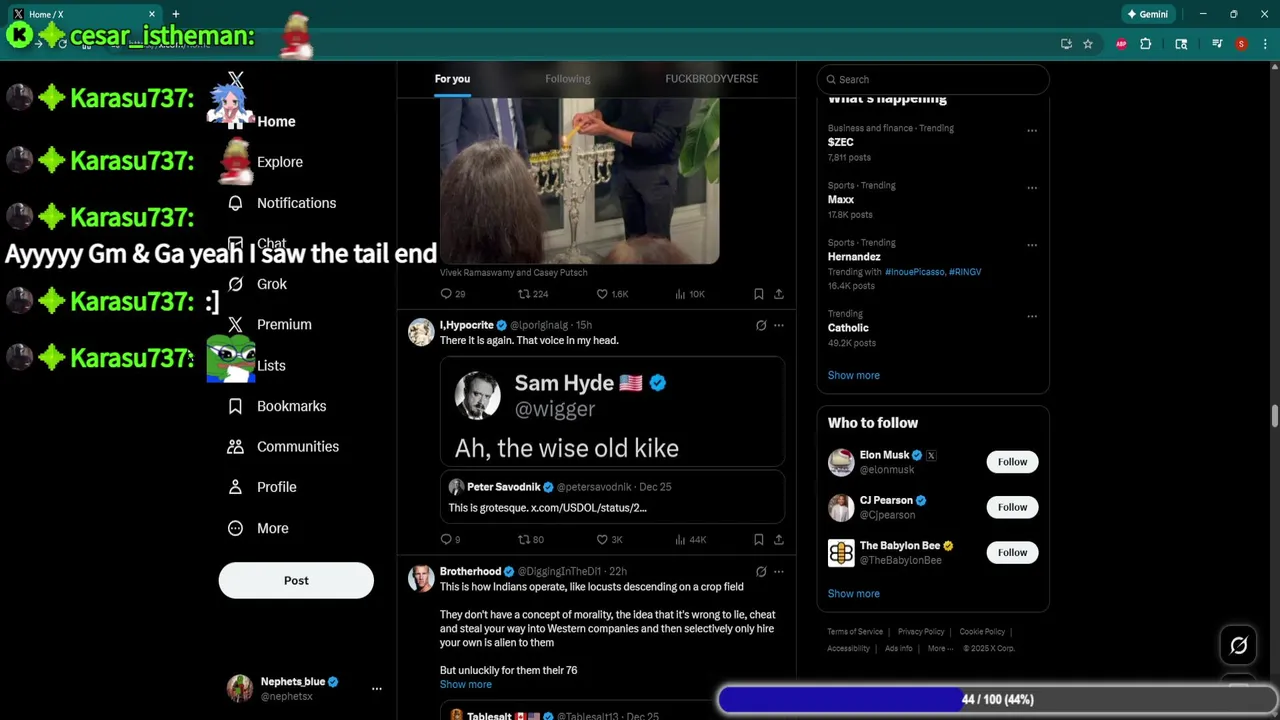Open the #InouePicasso hashtag link
Image resolution: width=1280 pixels, height=720 pixels.
(x=914, y=272)
